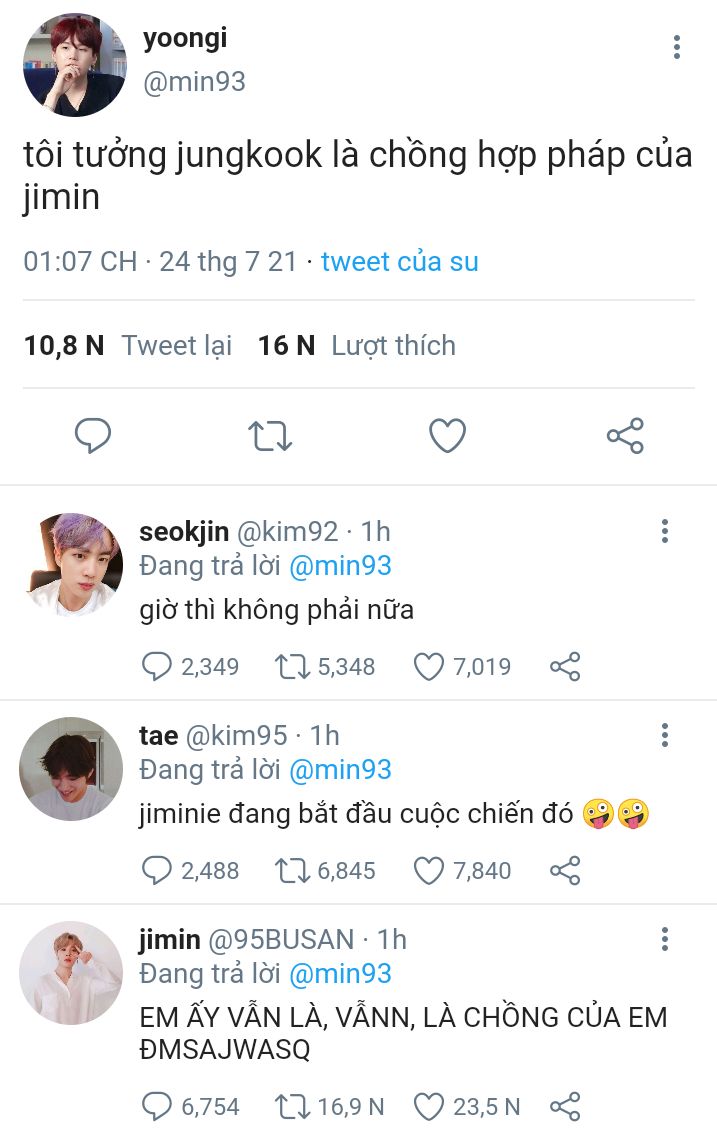Viewport: 717px width, 1135px height.
Task: Share yoongi's main tweet
Action: point(625,436)
